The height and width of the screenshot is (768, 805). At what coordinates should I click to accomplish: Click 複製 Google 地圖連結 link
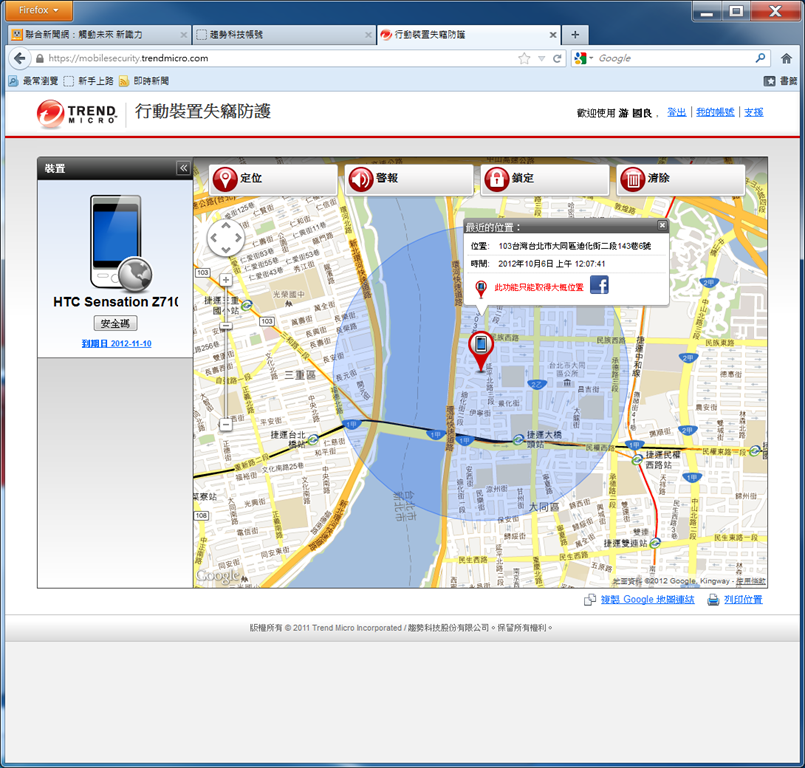tap(647, 600)
